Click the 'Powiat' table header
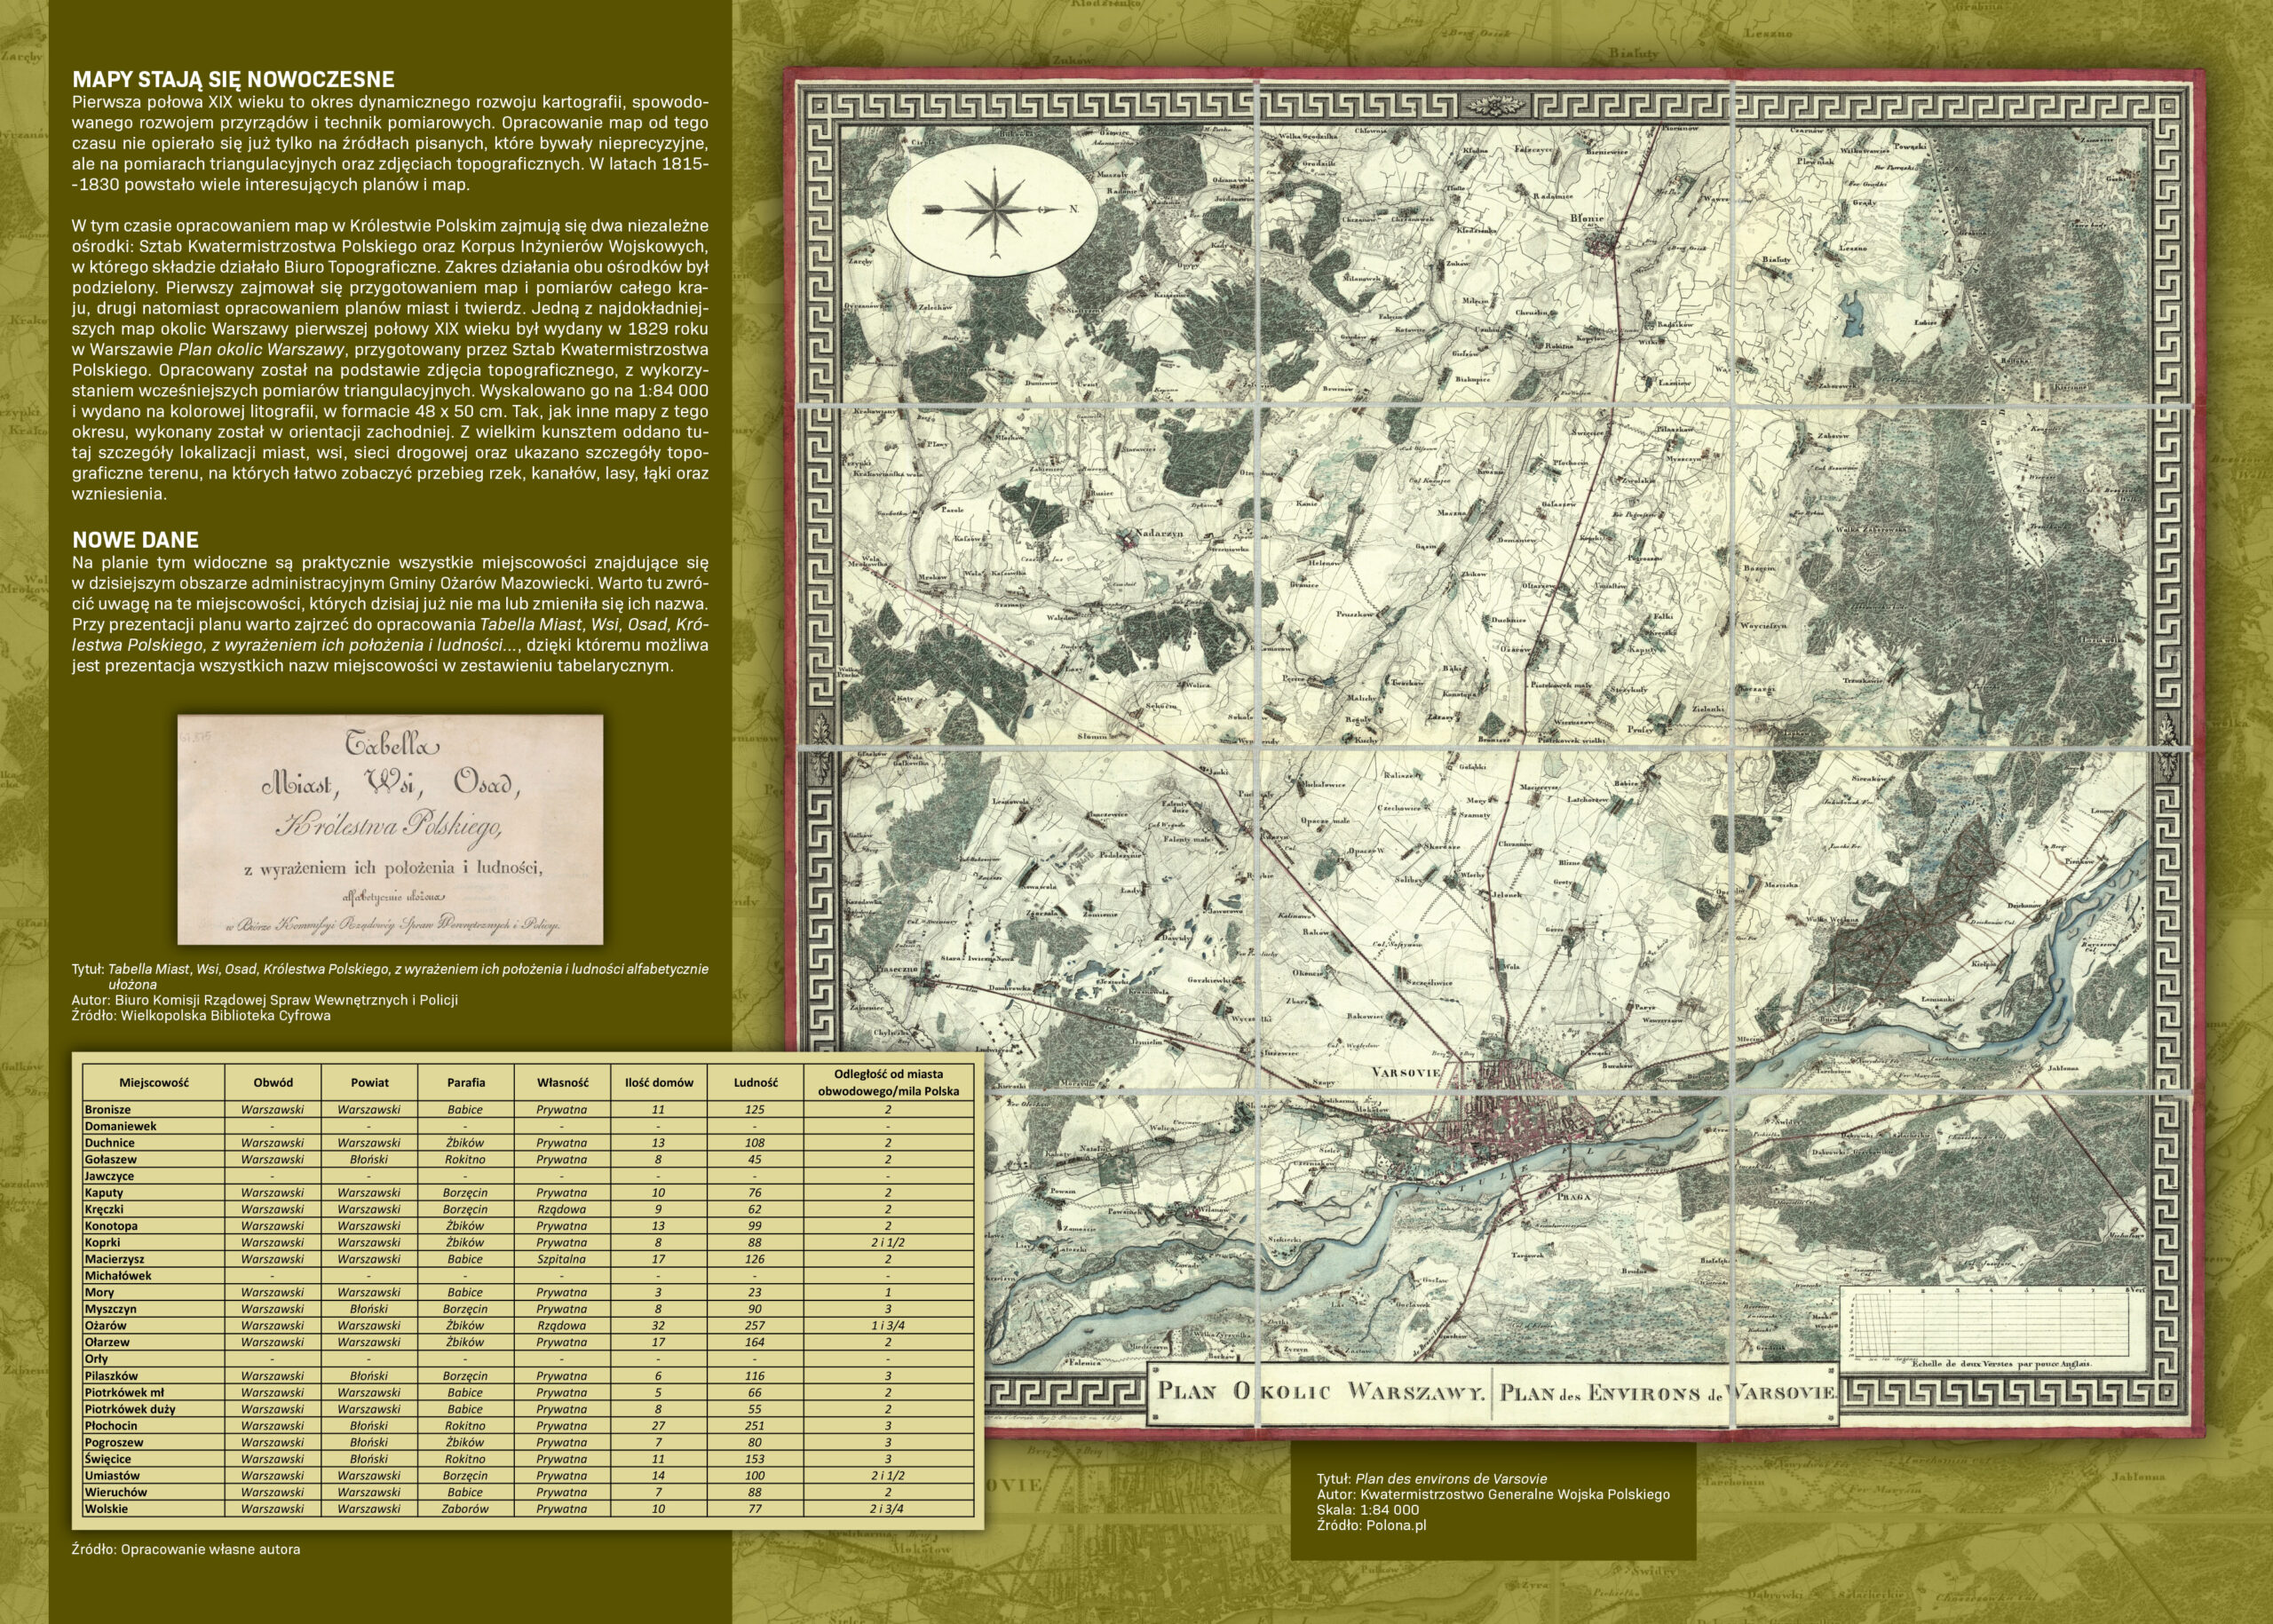The height and width of the screenshot is (1624, 2273). (x=369, y=1082)
